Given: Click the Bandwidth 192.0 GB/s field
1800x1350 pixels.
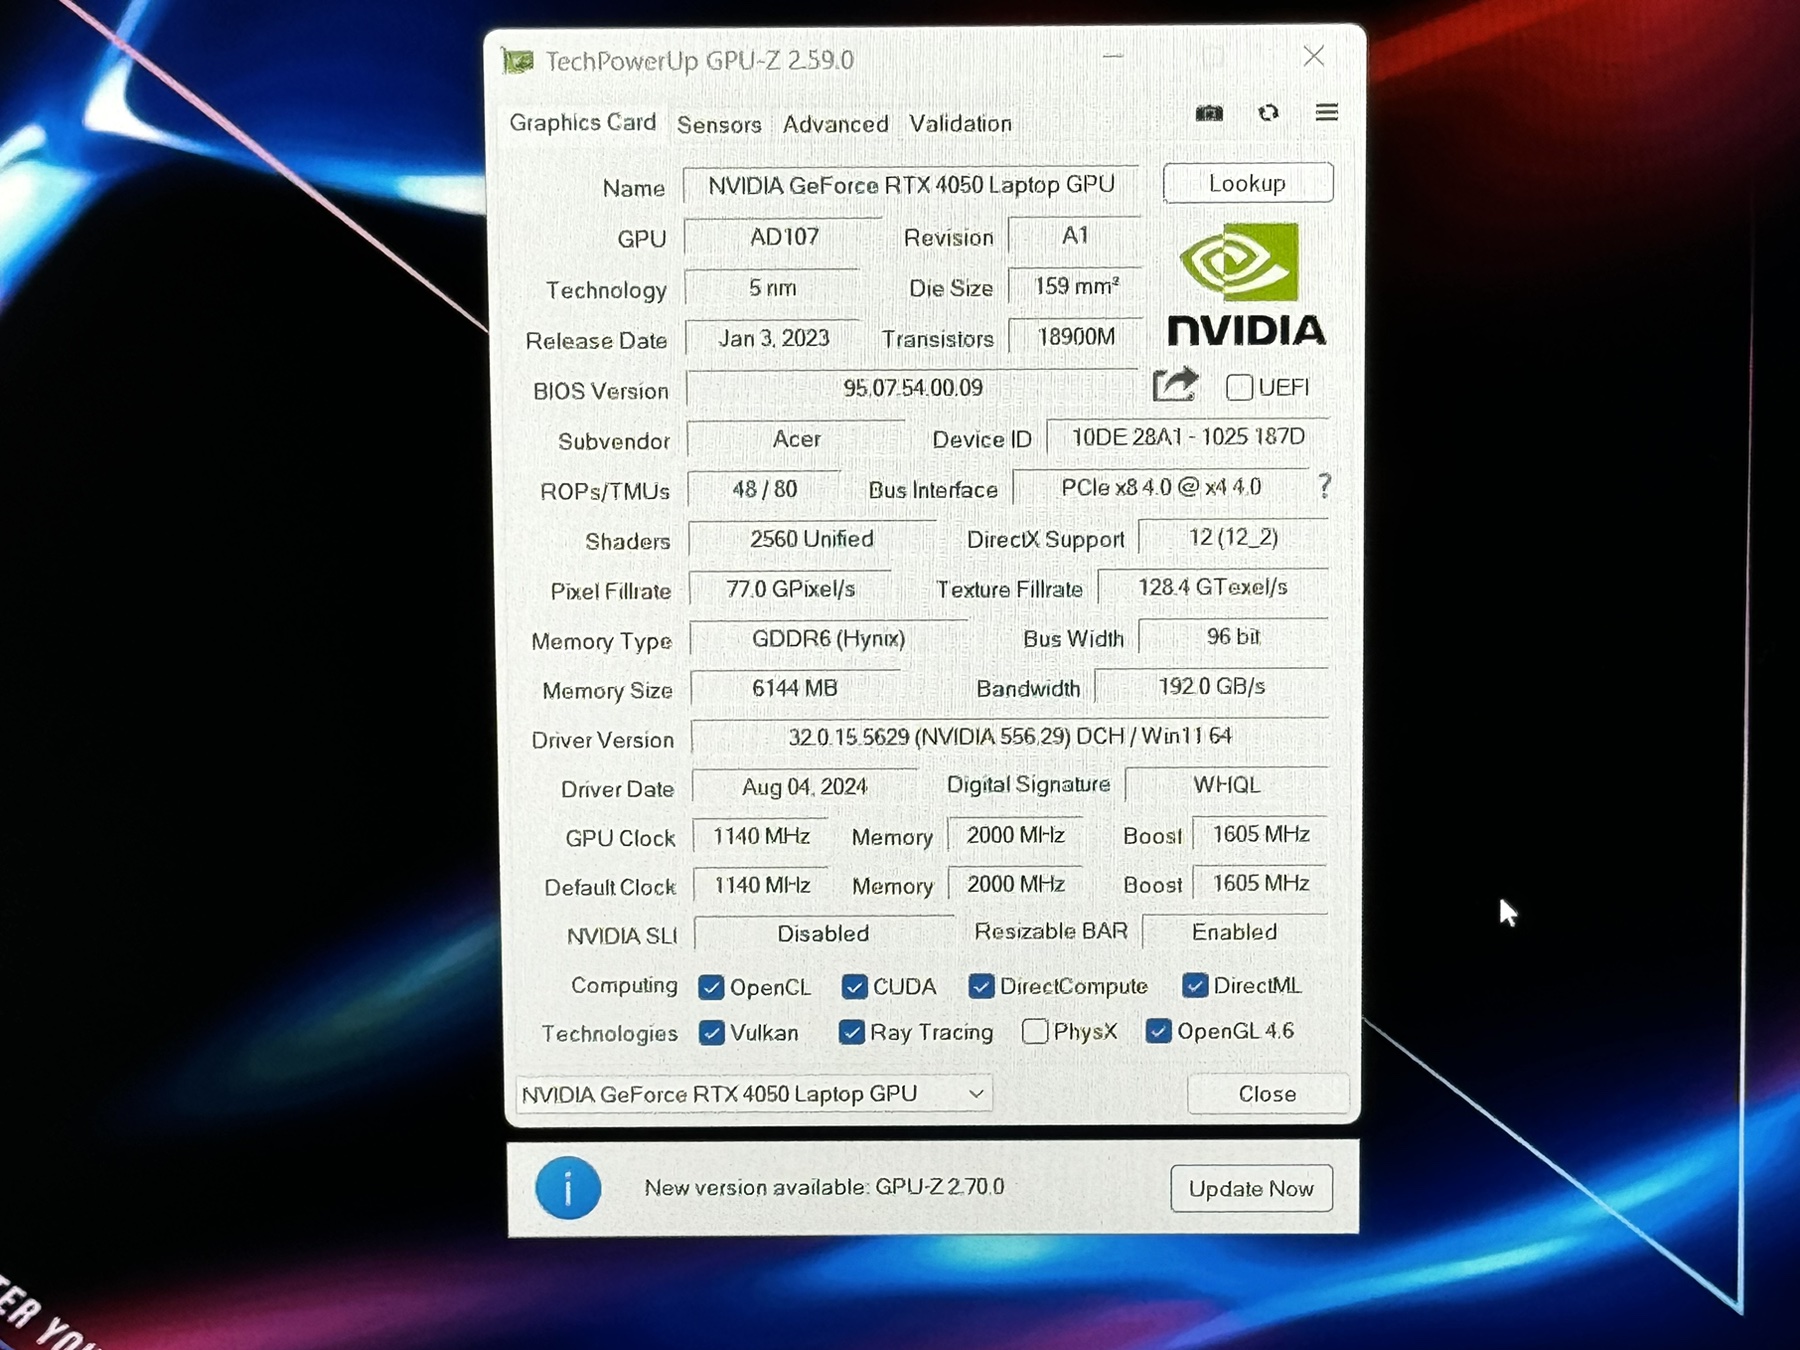Looking at the screenshot, I should [x=1212, y=687].
